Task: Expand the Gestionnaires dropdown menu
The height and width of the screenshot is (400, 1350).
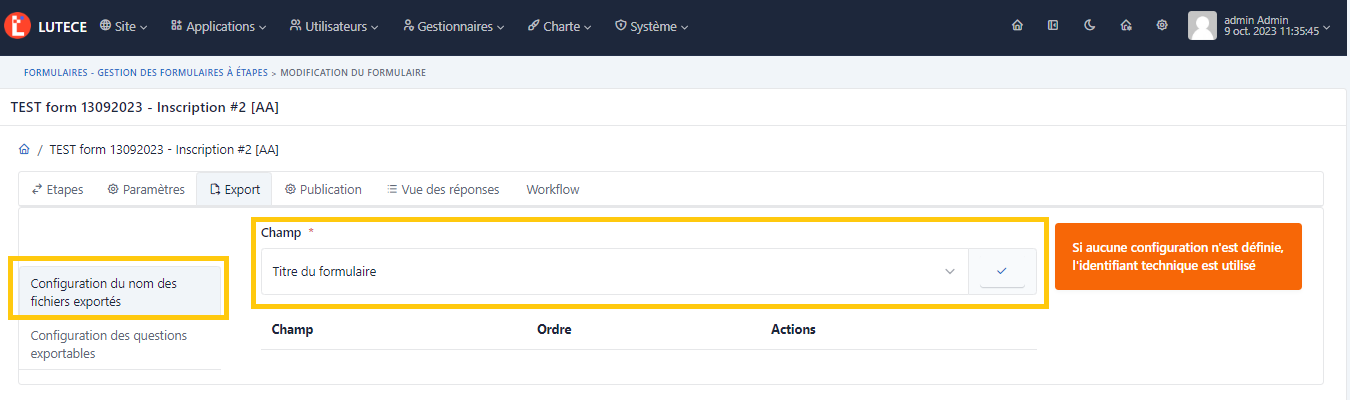Action: [x=454, y=26]
